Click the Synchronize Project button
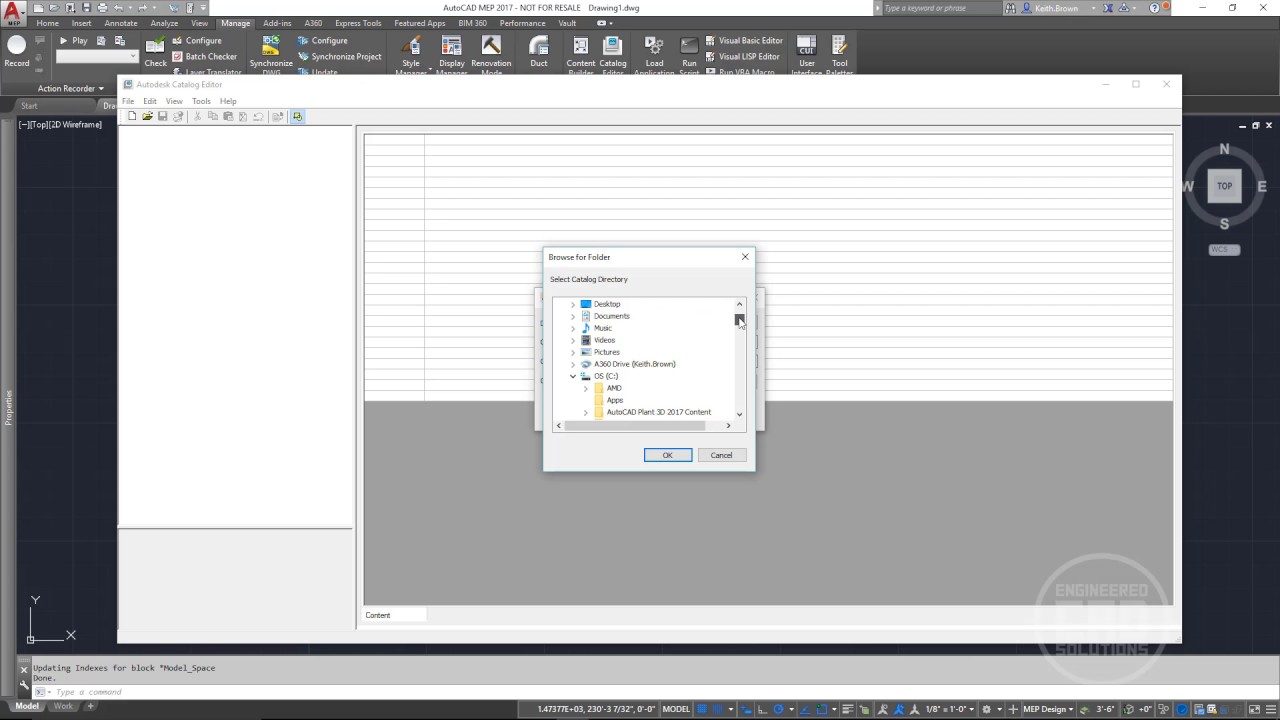This screenshot has height=720, width=1280. click(340, 57)
